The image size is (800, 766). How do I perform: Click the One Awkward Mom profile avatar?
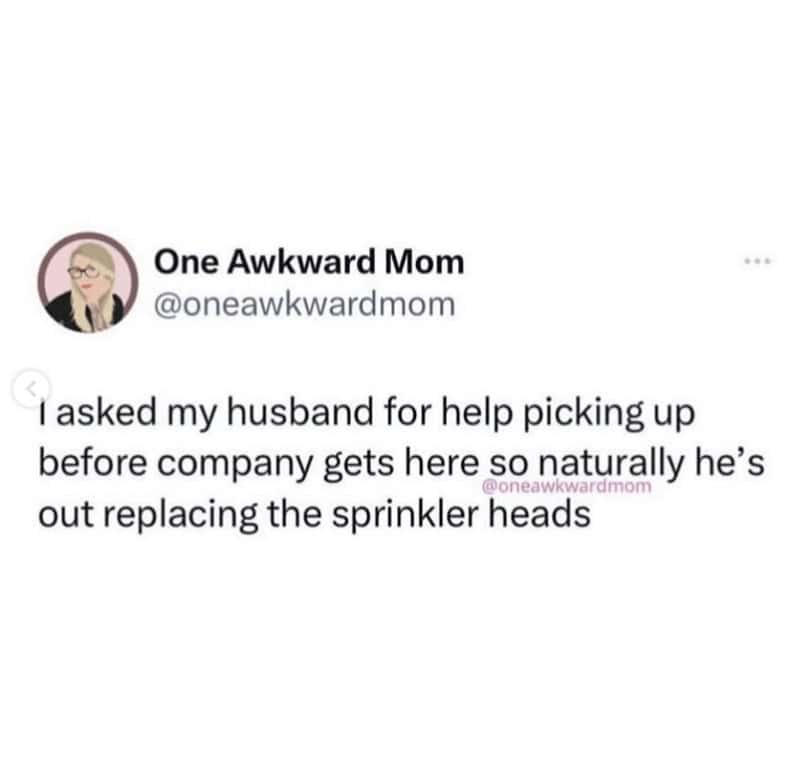(87, 283)
